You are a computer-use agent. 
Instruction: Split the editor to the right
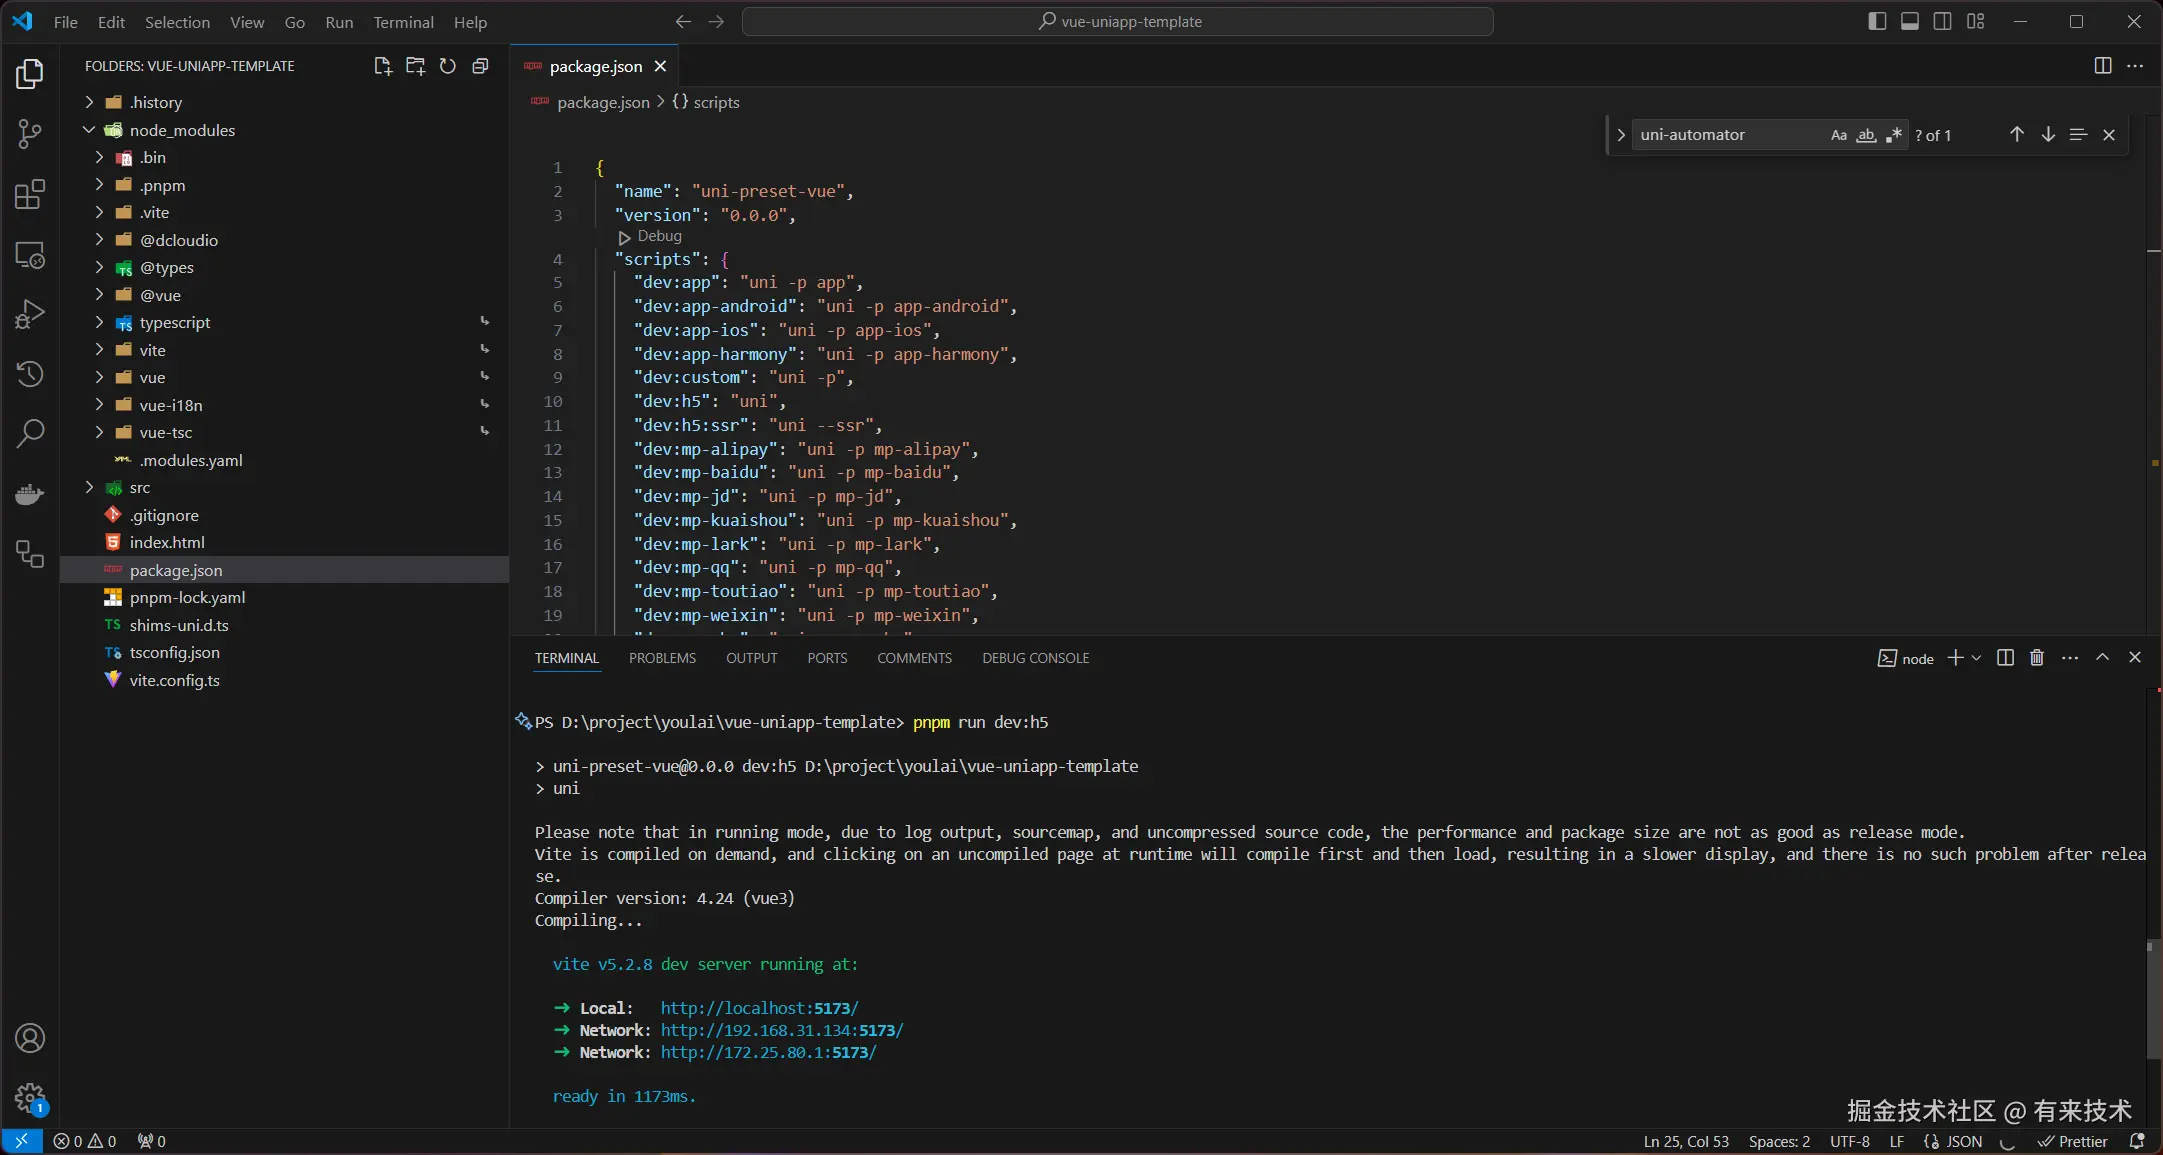pos(2102,66)
